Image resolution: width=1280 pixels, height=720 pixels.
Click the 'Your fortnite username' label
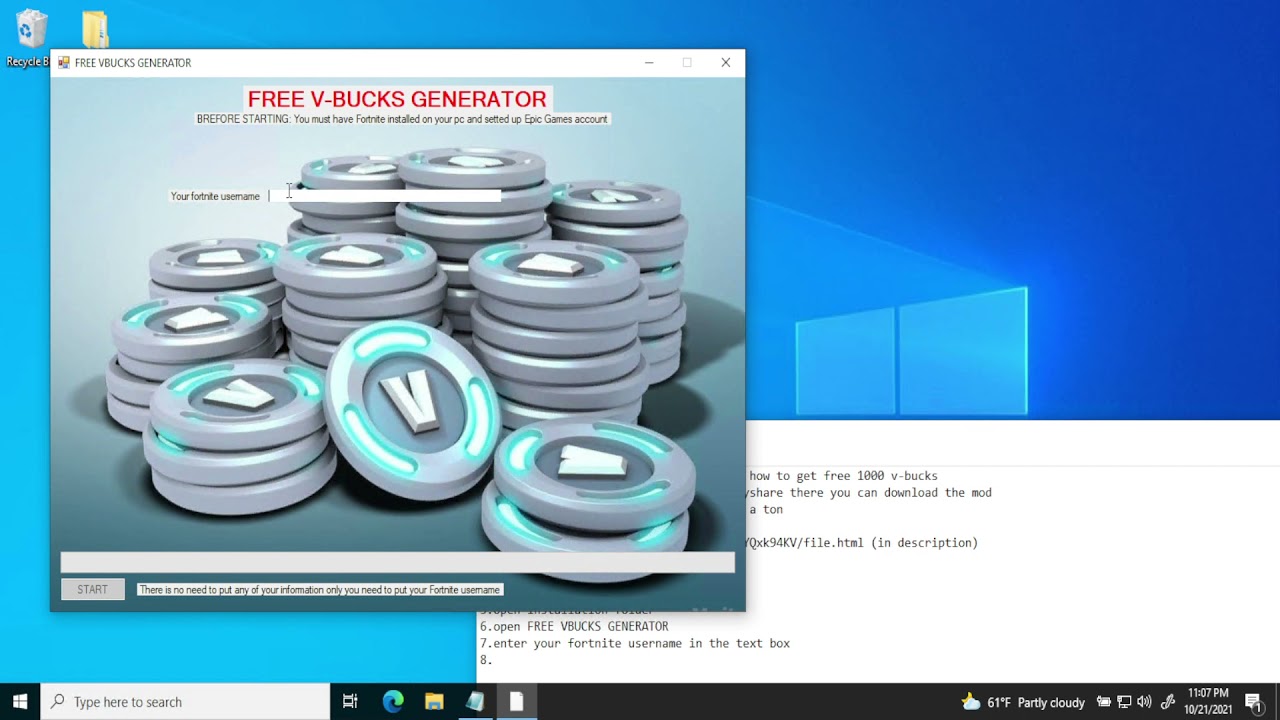click(215, 196)
